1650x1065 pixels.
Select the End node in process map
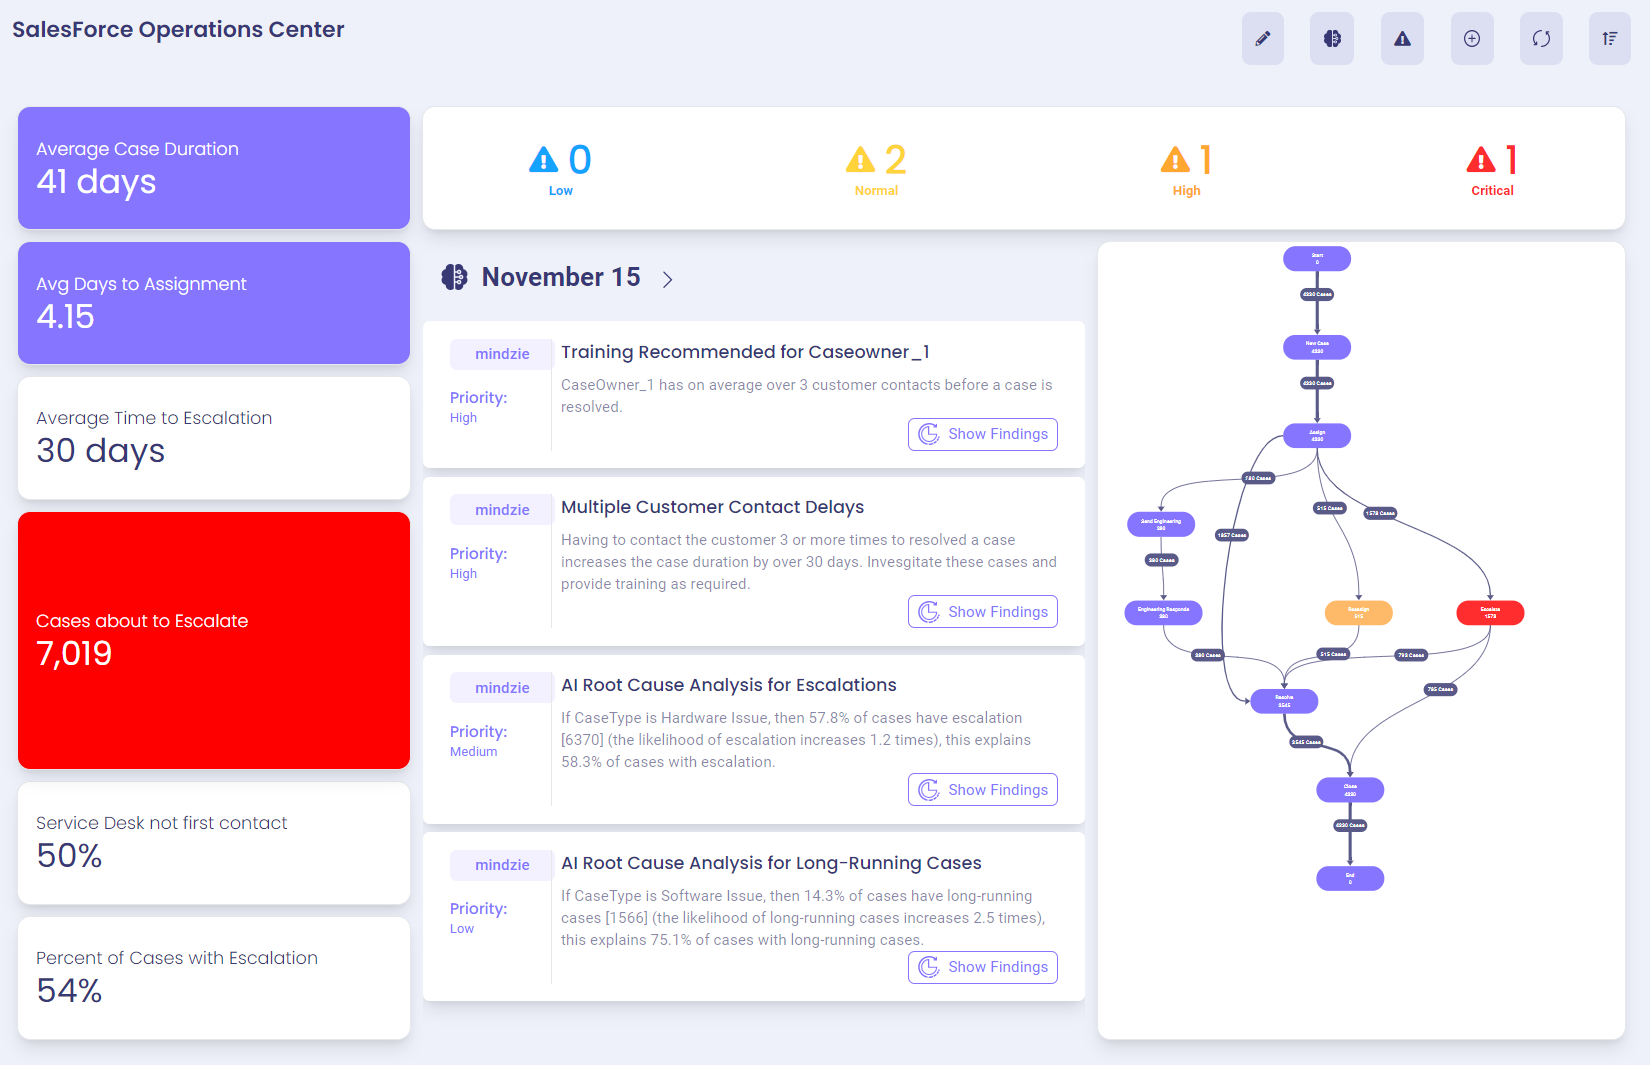[x=1350, y=878]
